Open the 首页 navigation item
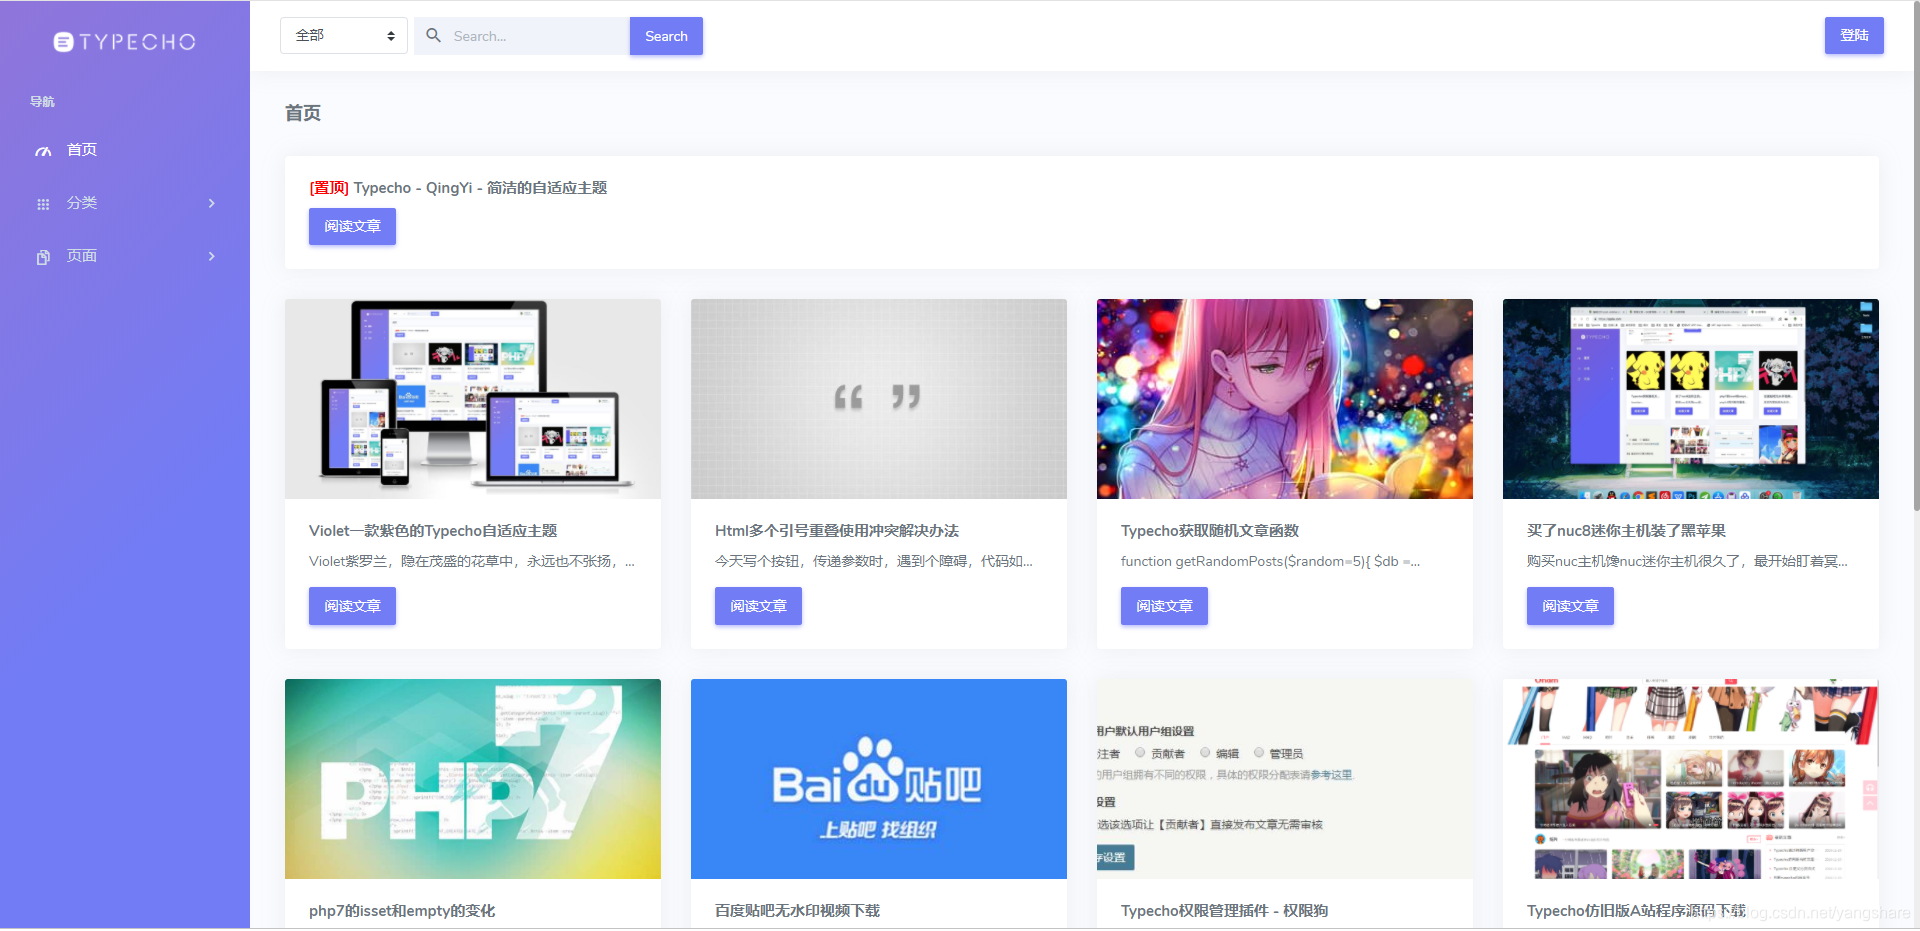Viewport: 1920px width, 931px height. pyautogui.click(x=125, y=150)
